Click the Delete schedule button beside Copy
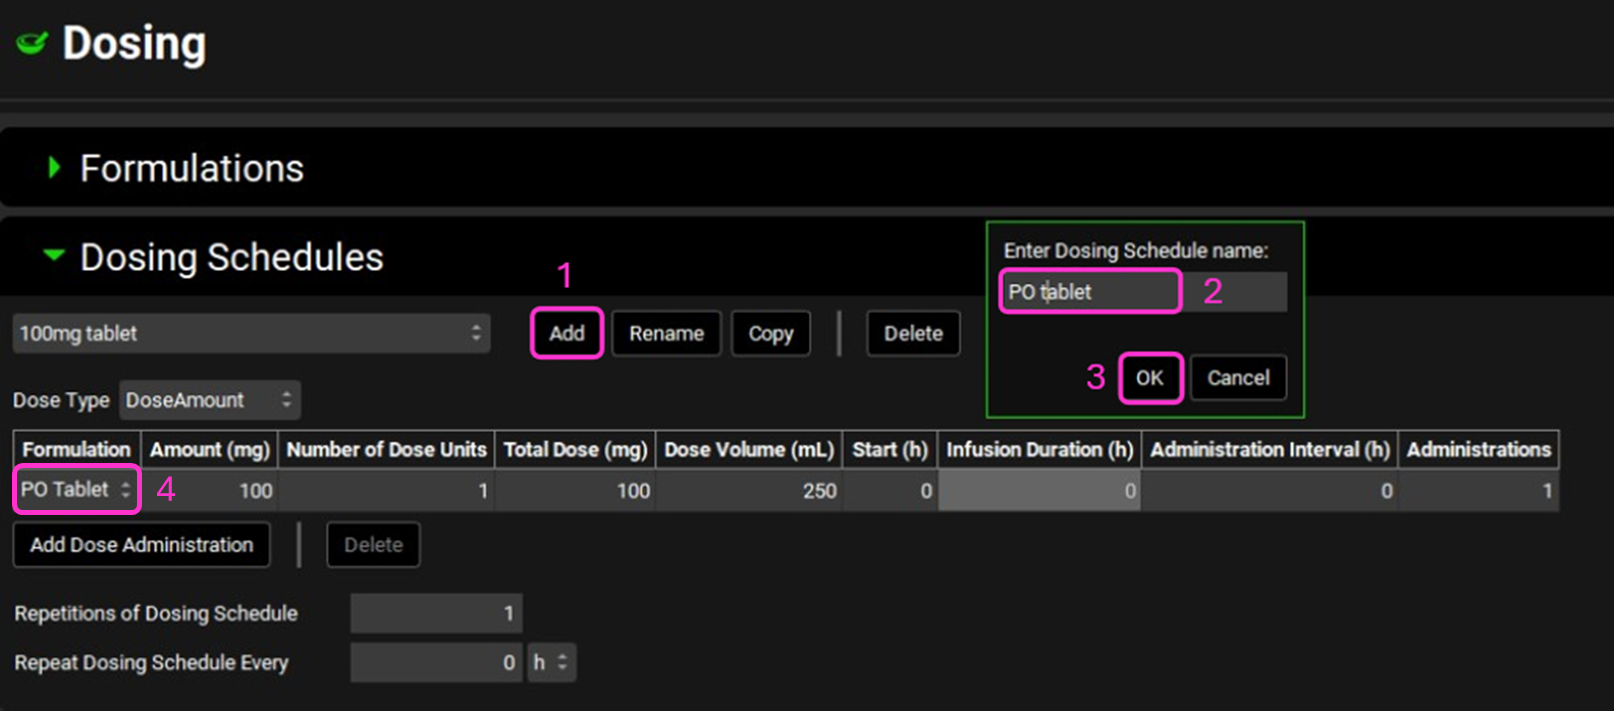This screenshot has height=711, width=1614. coord(912,333)
